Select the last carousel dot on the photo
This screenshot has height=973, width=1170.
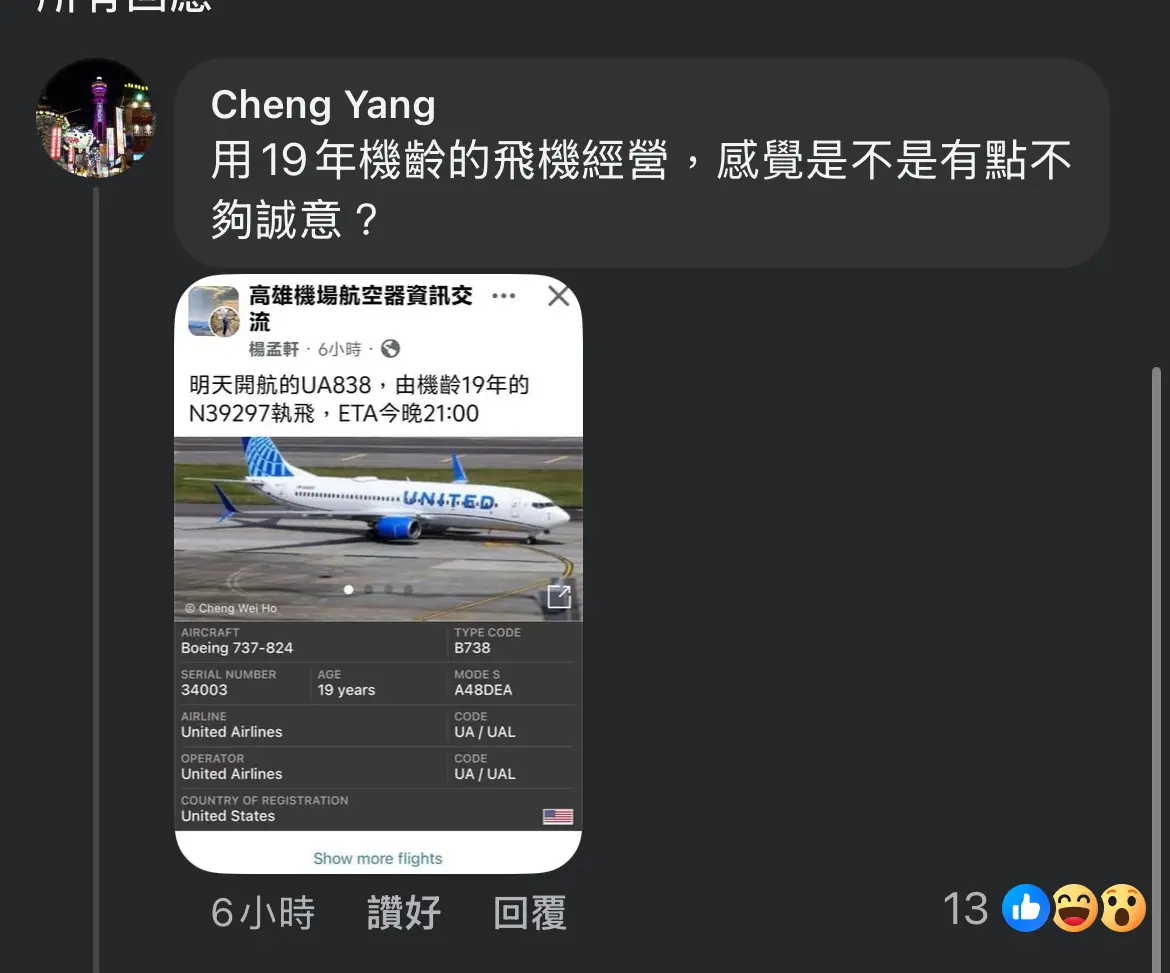pos(408,589)
